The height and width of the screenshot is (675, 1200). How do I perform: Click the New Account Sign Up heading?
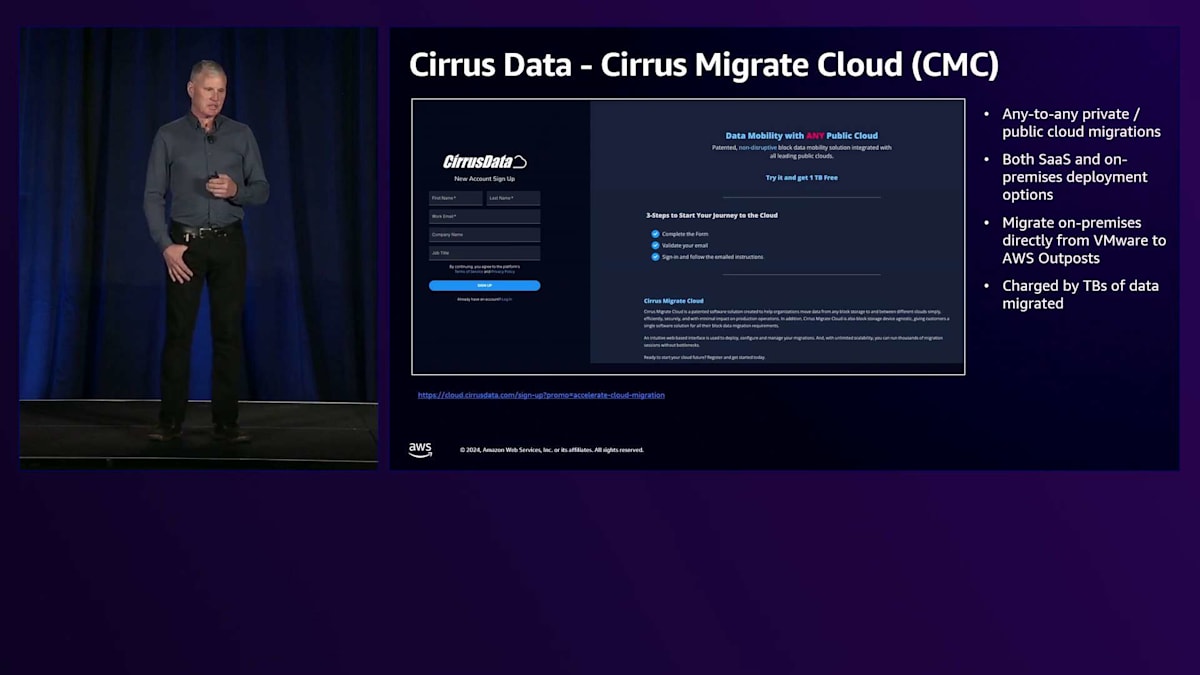[x=484, y=178]
